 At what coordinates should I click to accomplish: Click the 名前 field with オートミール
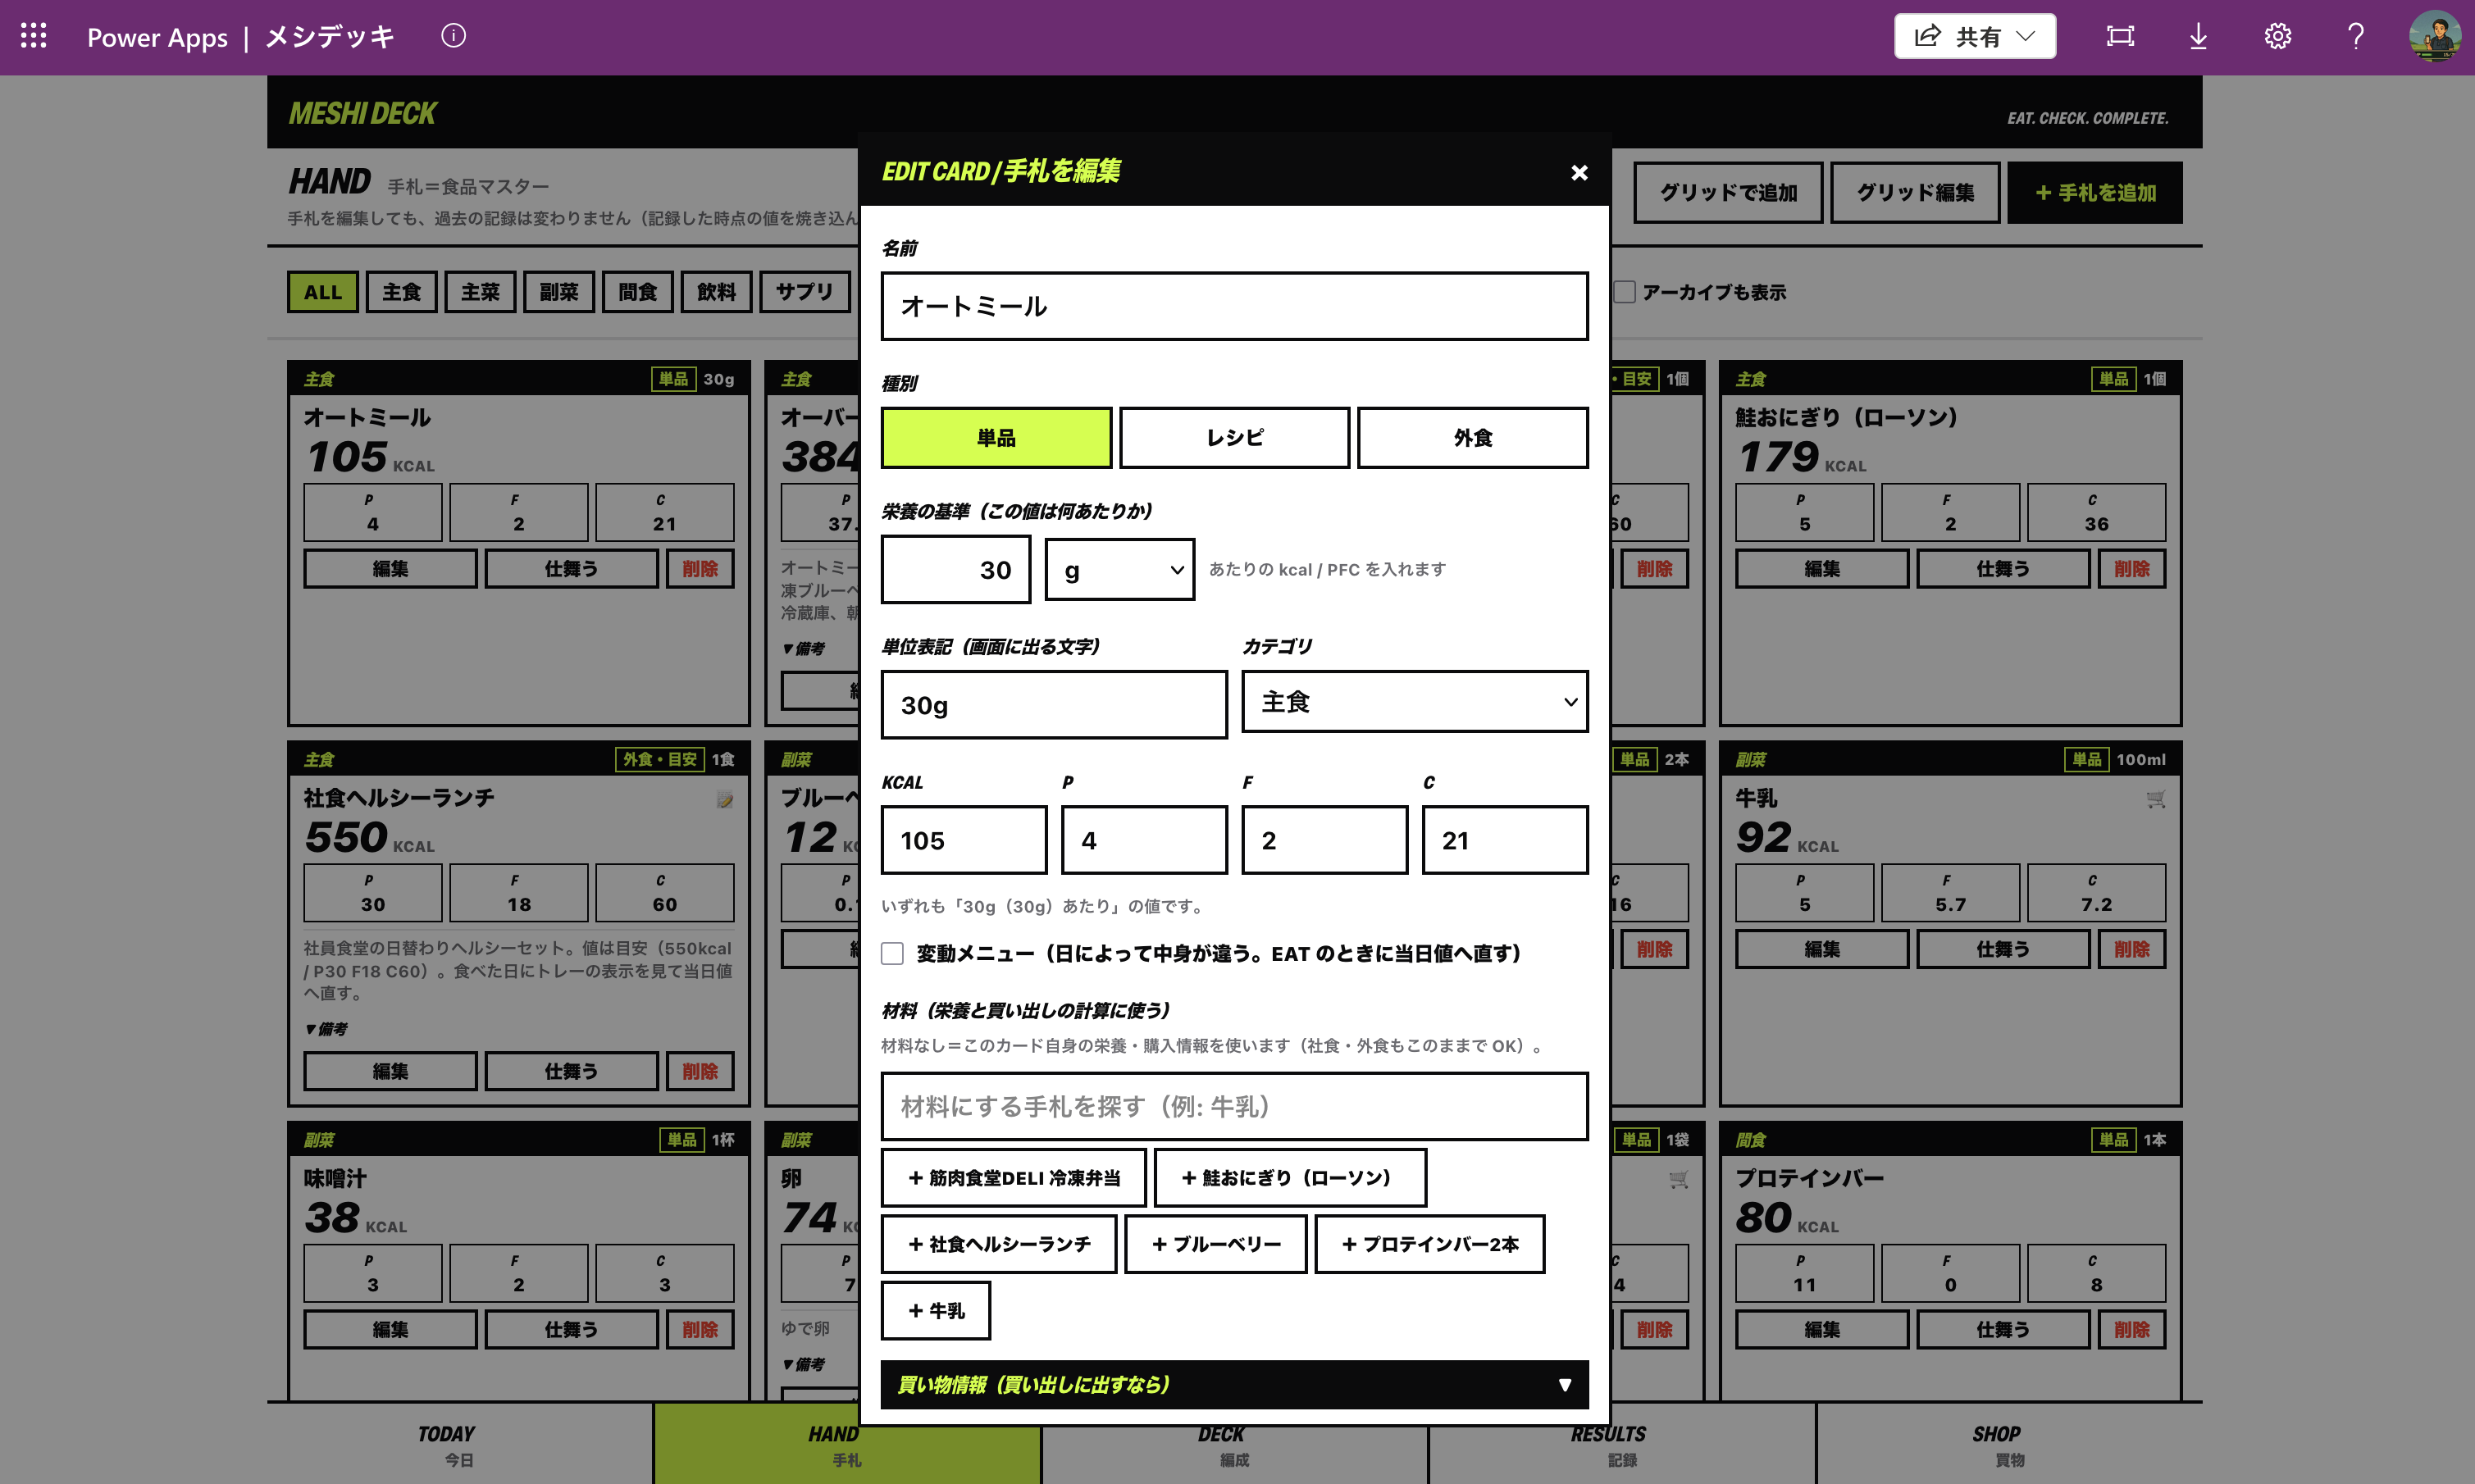pyautogui.click(x=1234, y=306)
